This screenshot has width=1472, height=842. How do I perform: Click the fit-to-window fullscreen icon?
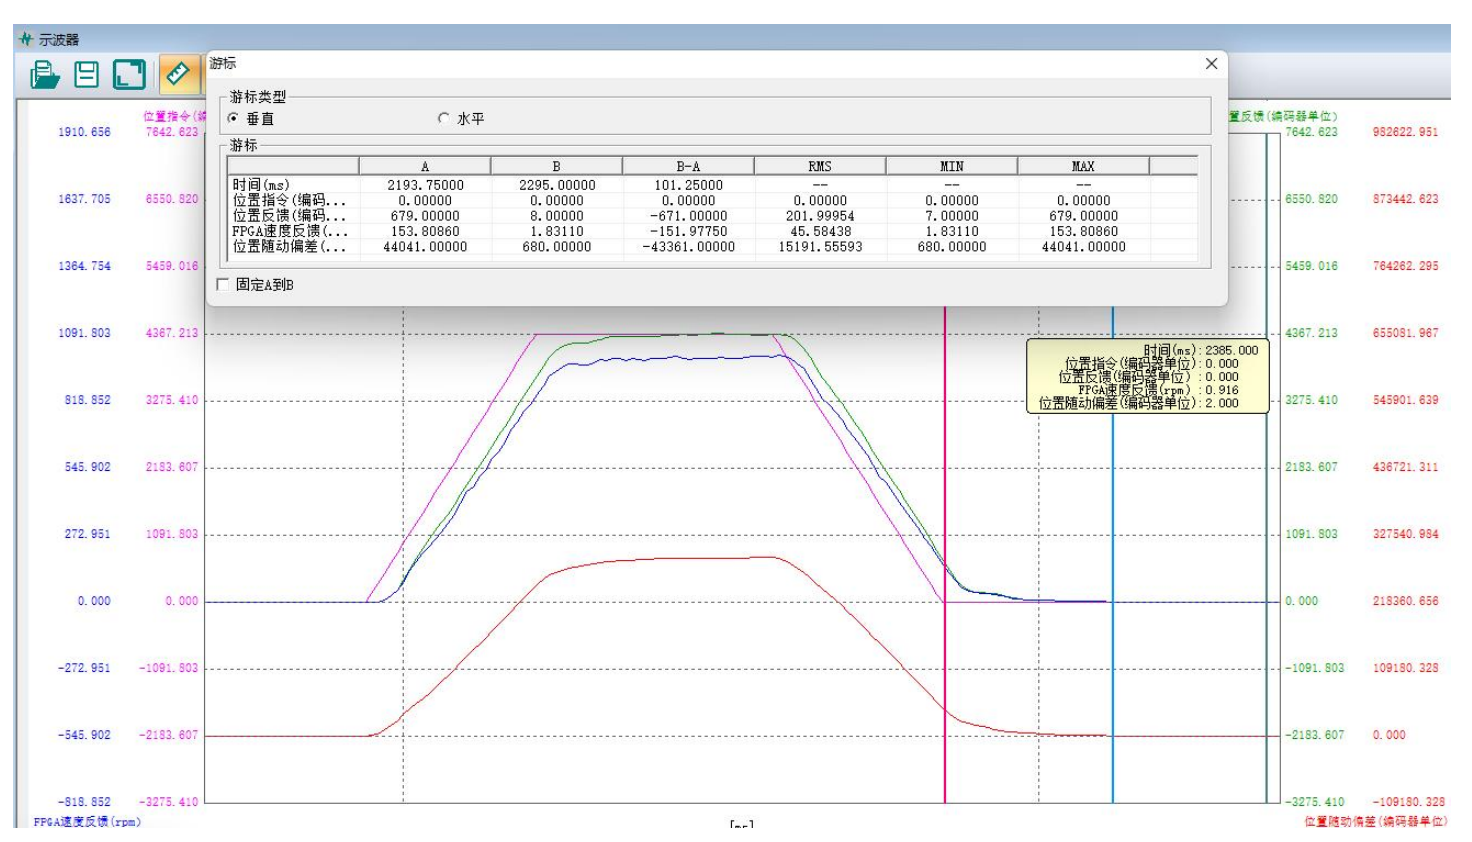[129, 75]
